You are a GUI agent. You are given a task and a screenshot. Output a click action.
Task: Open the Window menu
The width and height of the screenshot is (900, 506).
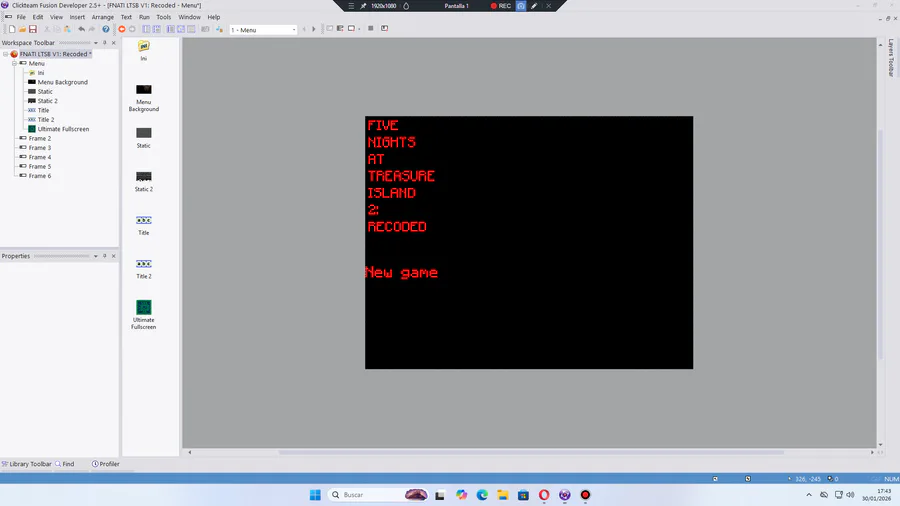click(189, 17)
